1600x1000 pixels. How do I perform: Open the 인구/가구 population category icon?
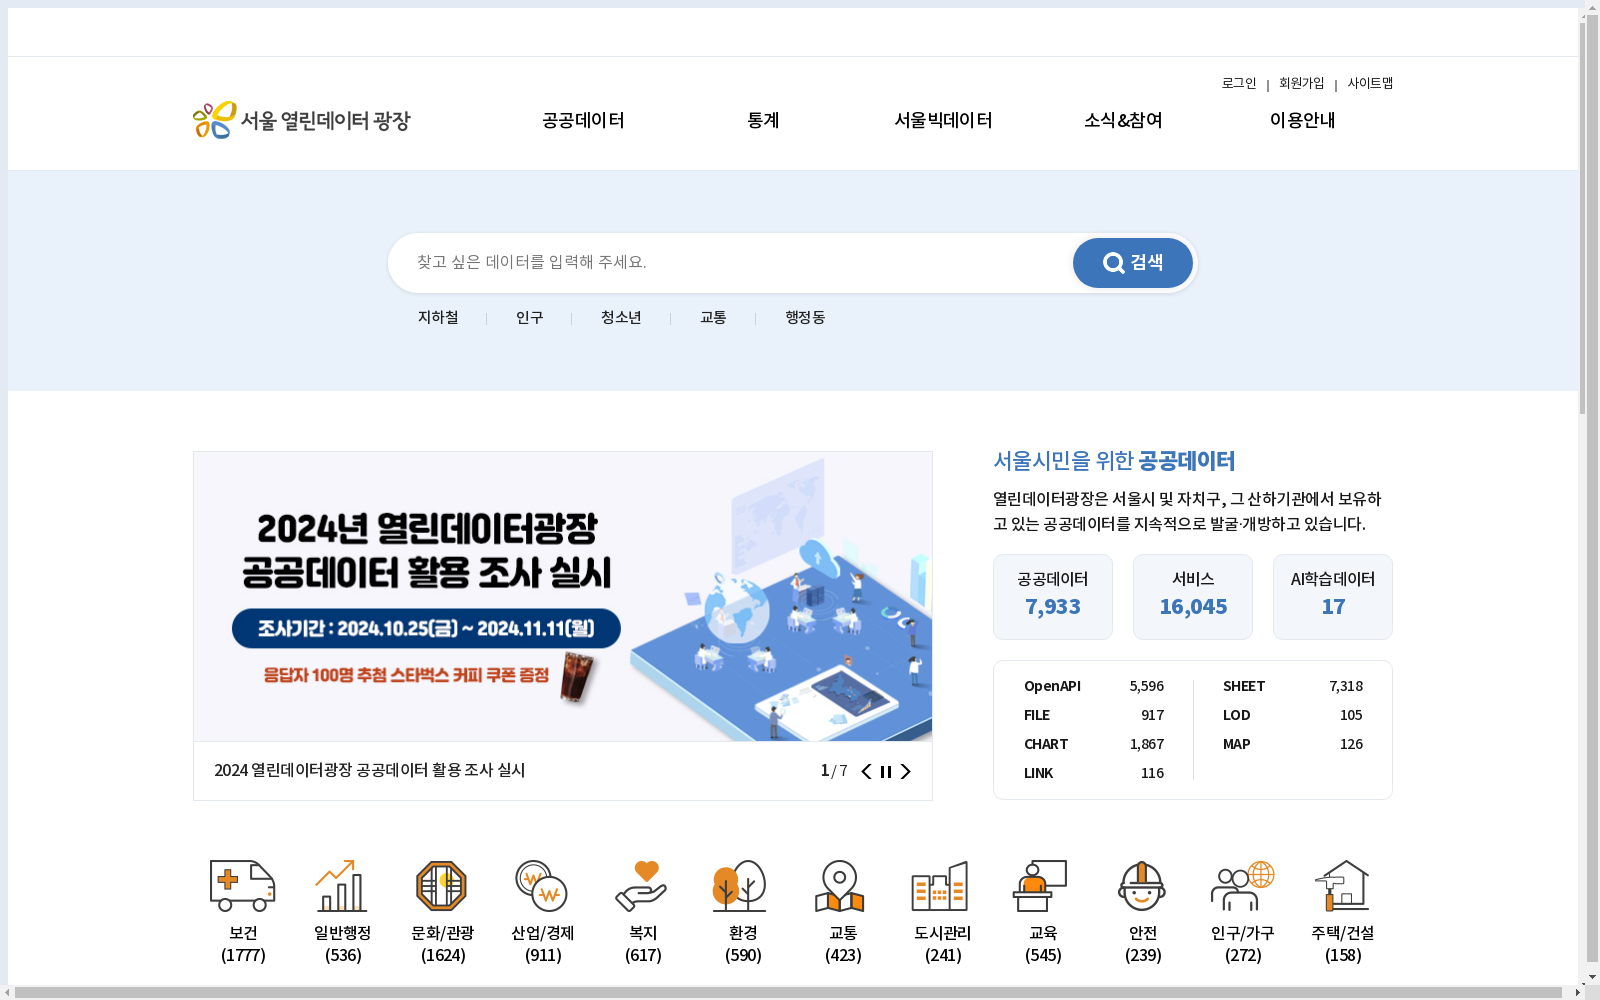pos(1243,886)
